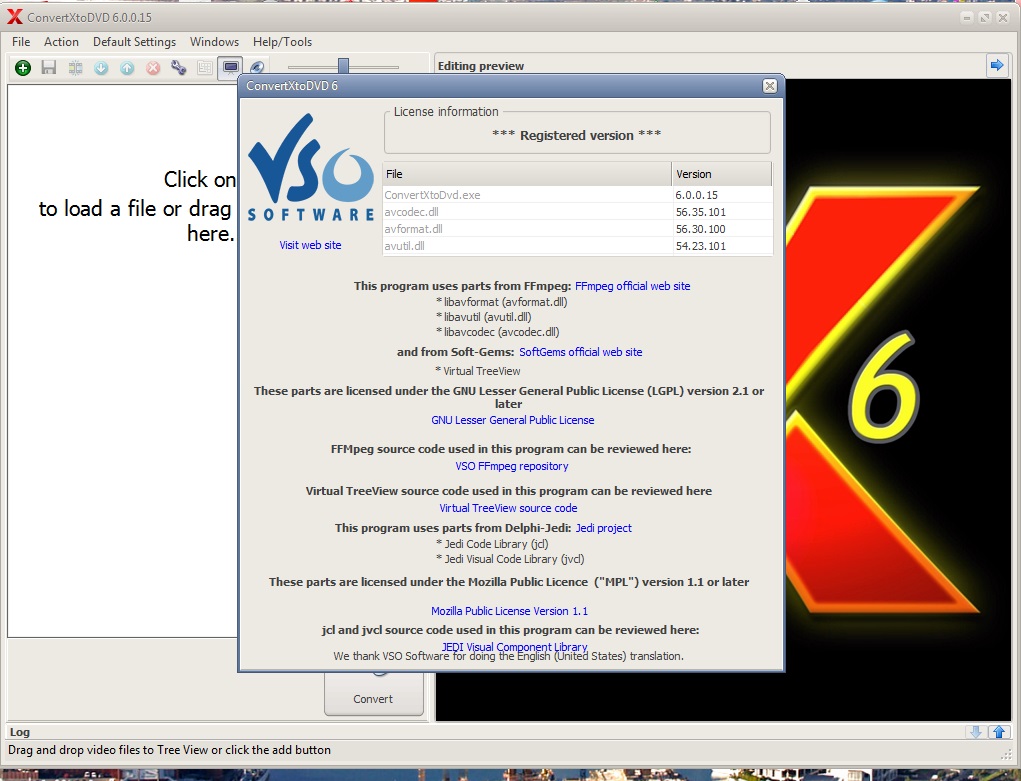
Task: Select the avformat.dll row
Action: coord(578,229)
